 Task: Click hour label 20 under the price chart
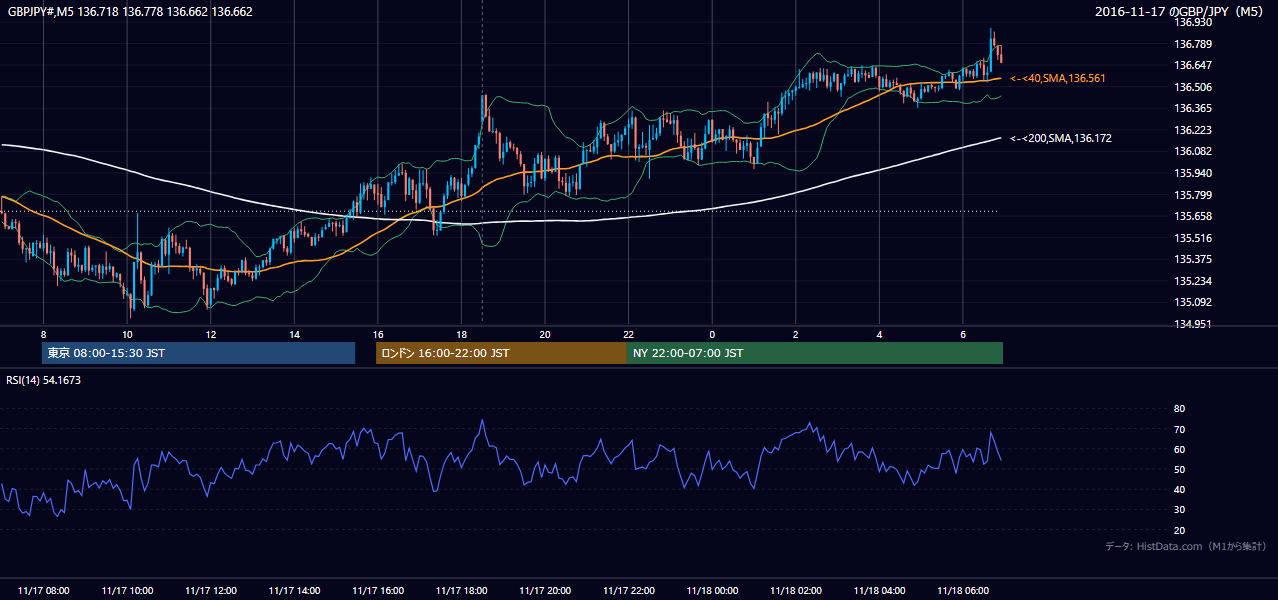545,334
